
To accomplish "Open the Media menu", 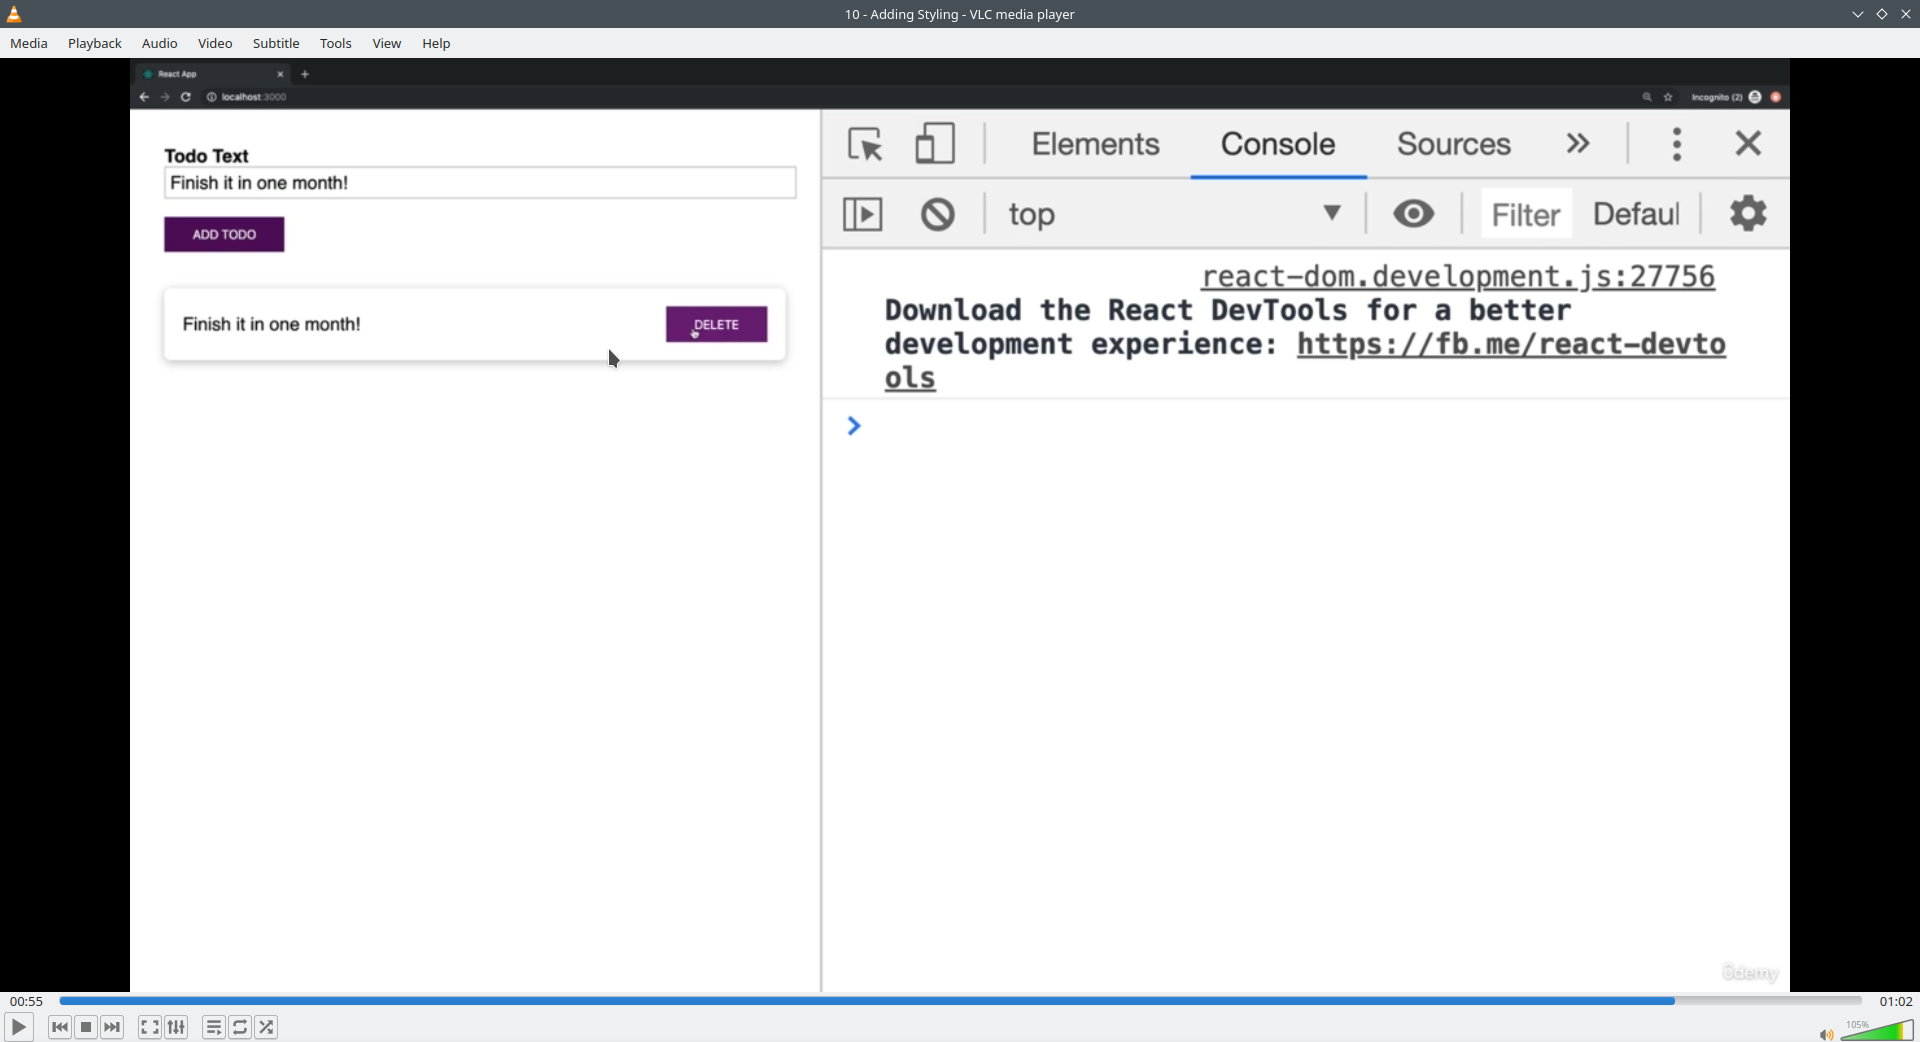I will click(29, 43).
